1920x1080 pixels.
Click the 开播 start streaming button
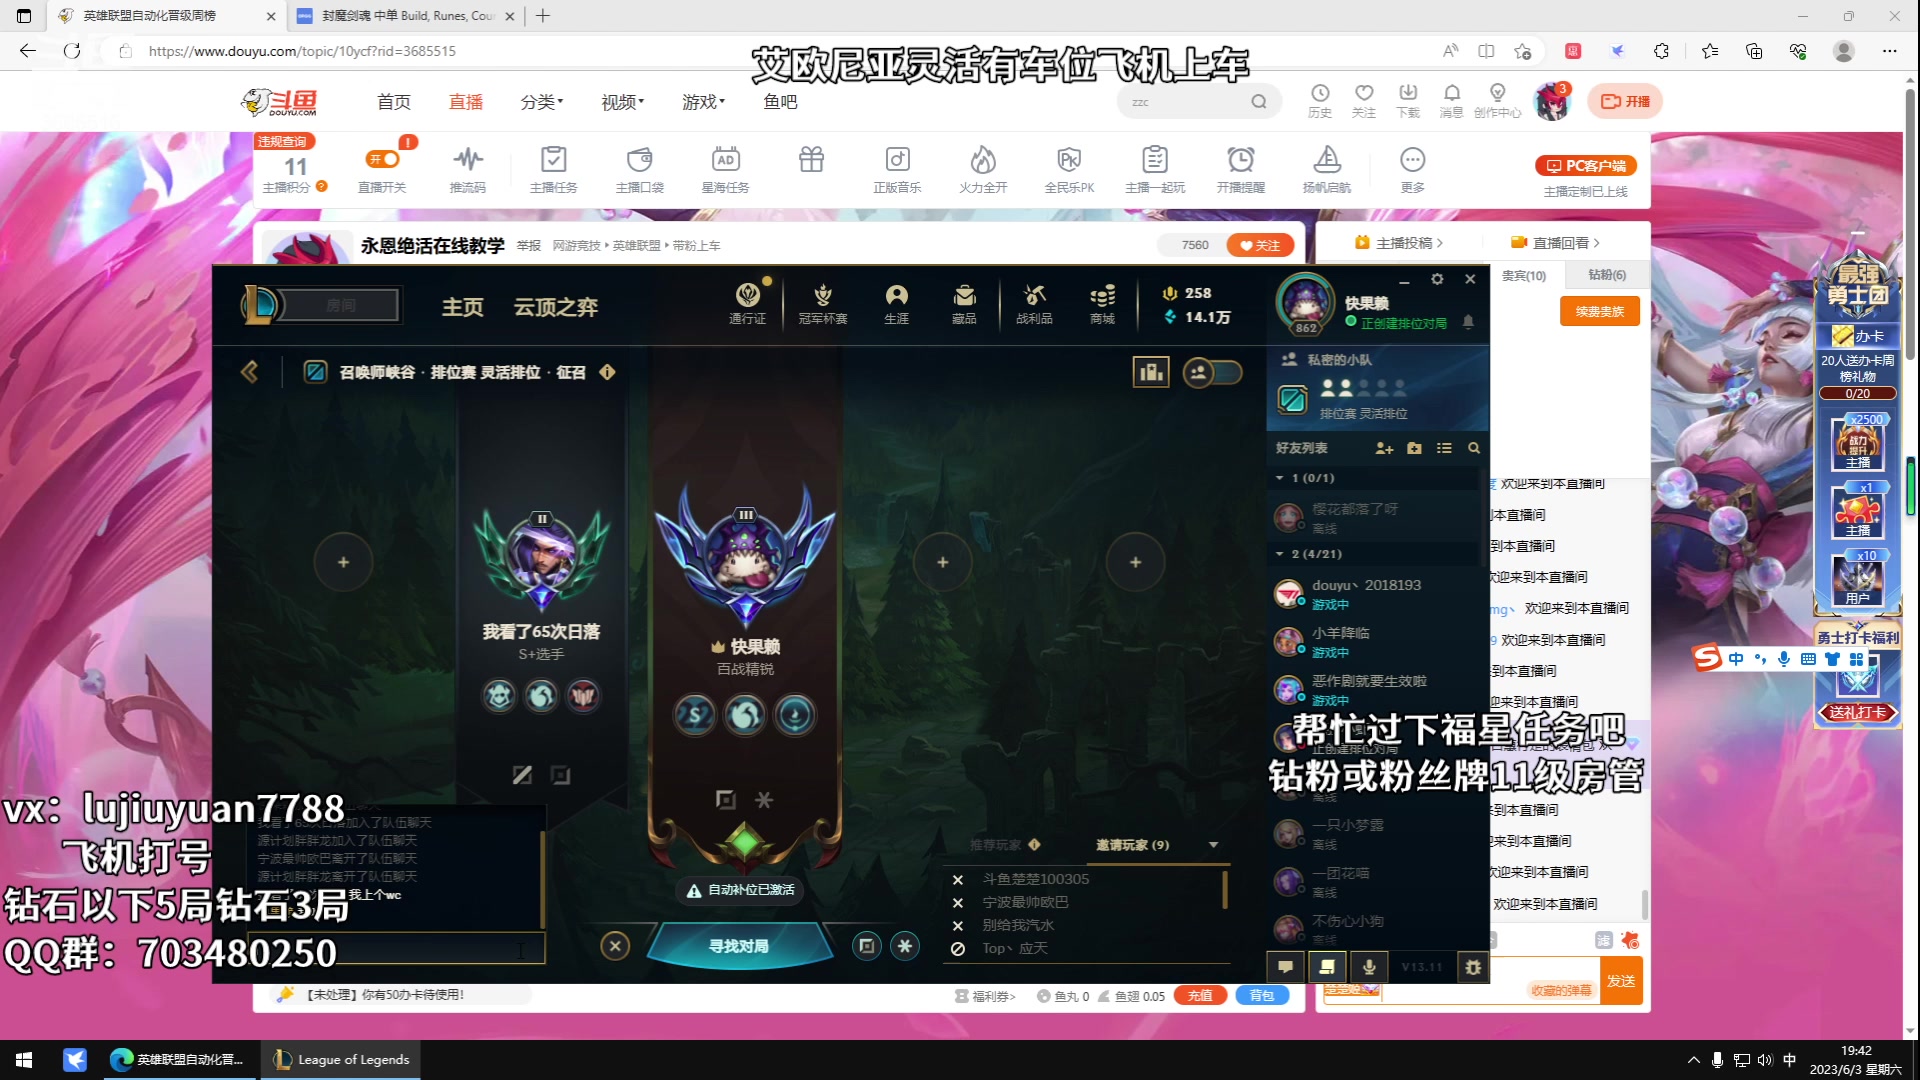coord(1625,101)
